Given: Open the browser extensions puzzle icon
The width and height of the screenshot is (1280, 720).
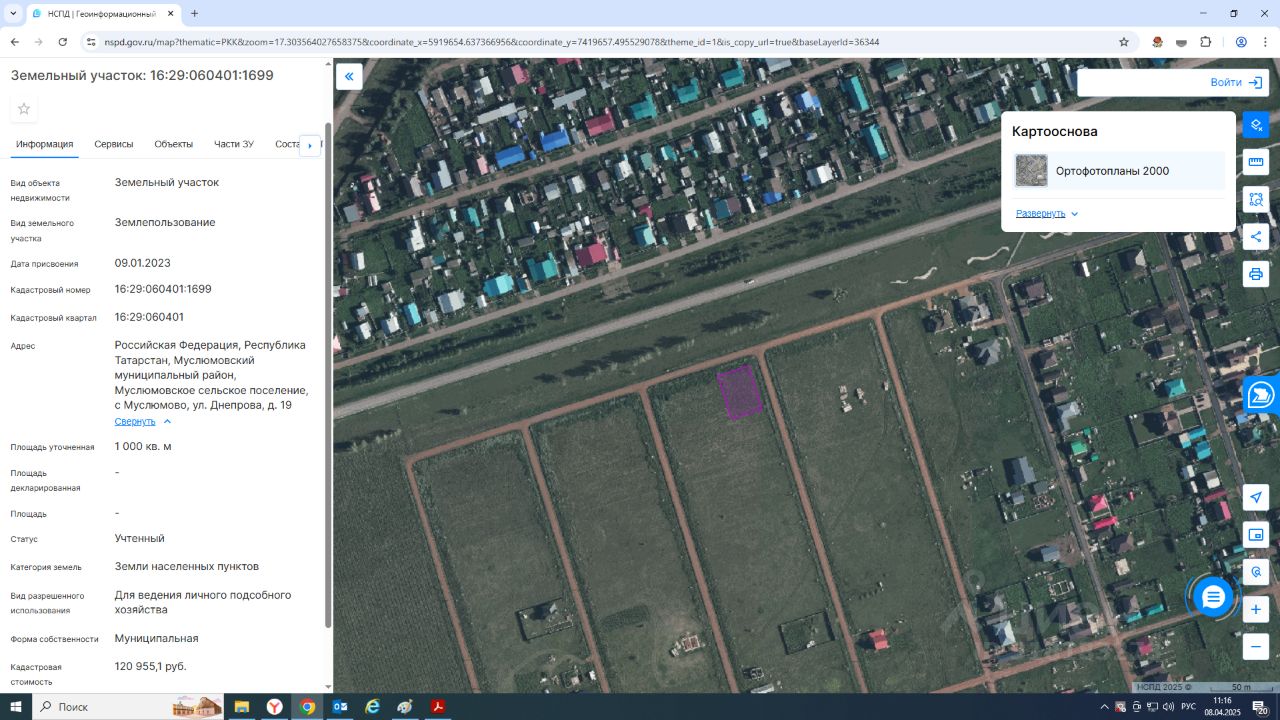Looking at the screenshot, I should 1205,42.
